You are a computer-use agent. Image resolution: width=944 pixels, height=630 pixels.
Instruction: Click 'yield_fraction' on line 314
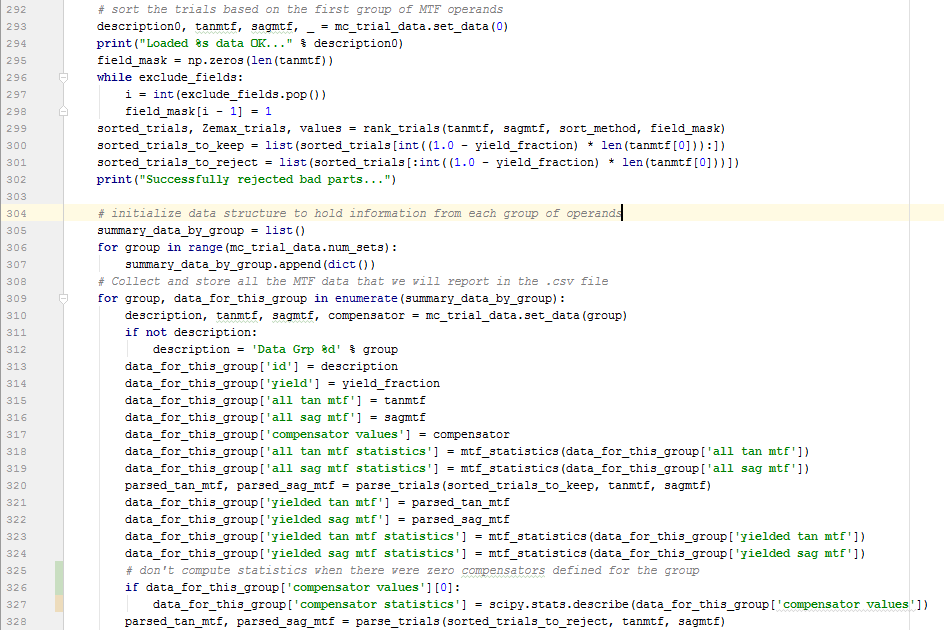pyautogui.click(x=391, y=384)
